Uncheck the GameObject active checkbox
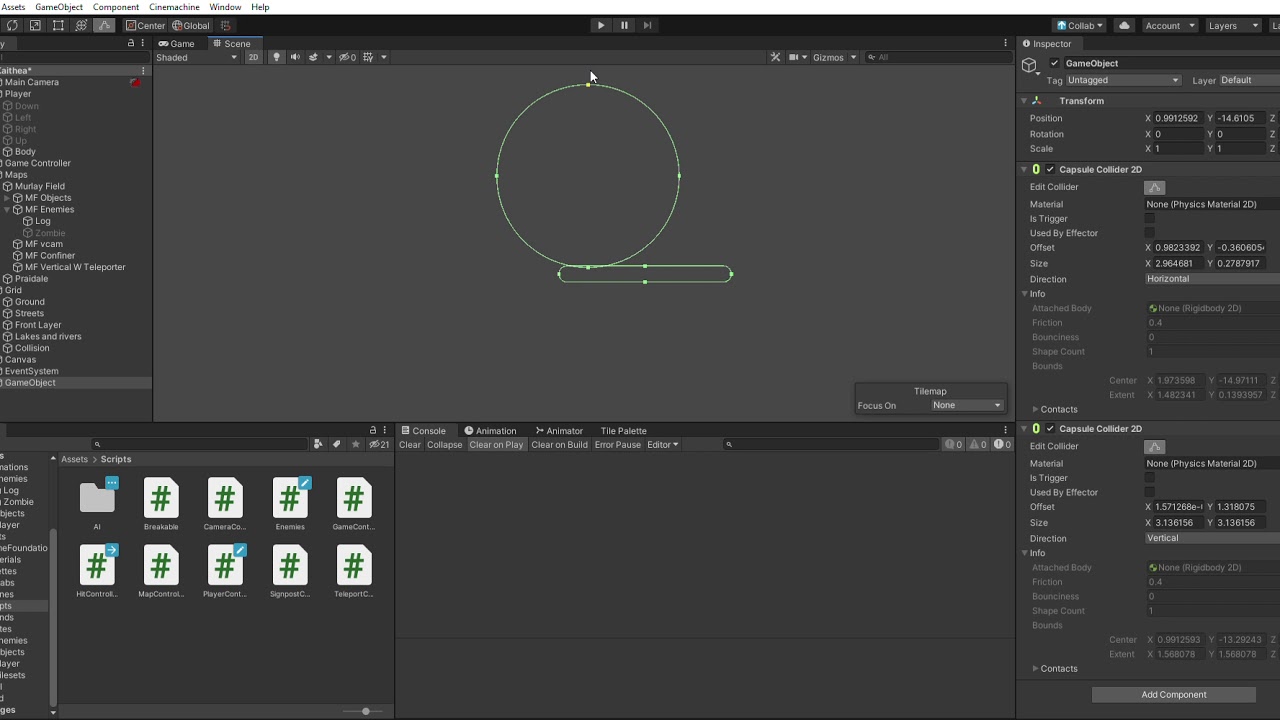 point(1054,63)
